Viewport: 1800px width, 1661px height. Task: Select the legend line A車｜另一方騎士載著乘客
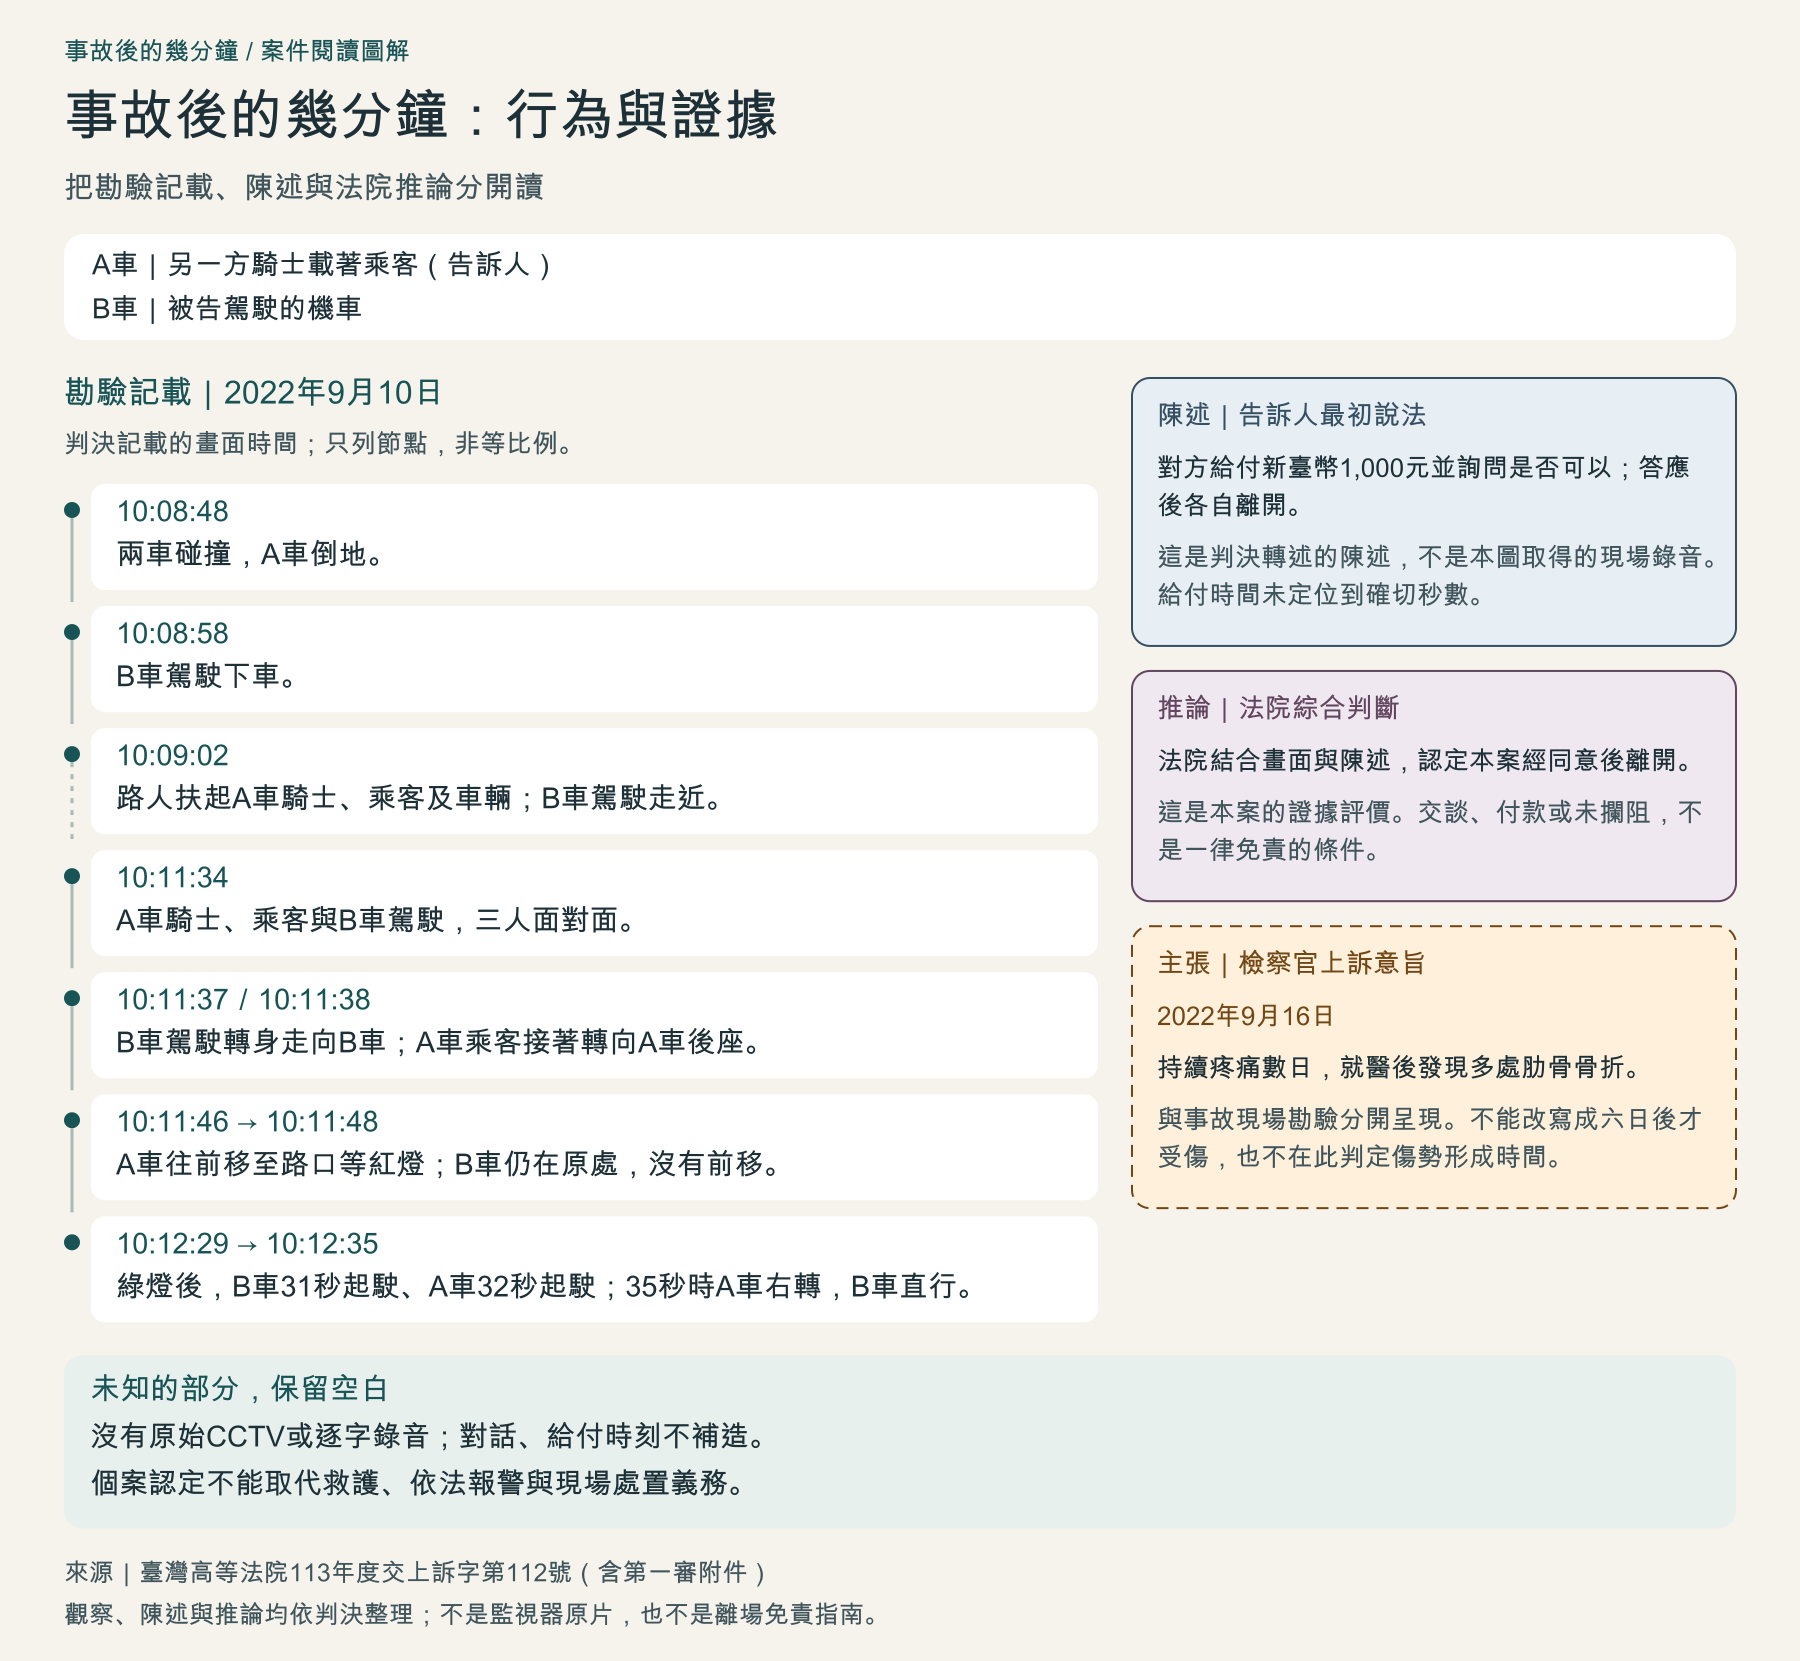tap(322, 265)
